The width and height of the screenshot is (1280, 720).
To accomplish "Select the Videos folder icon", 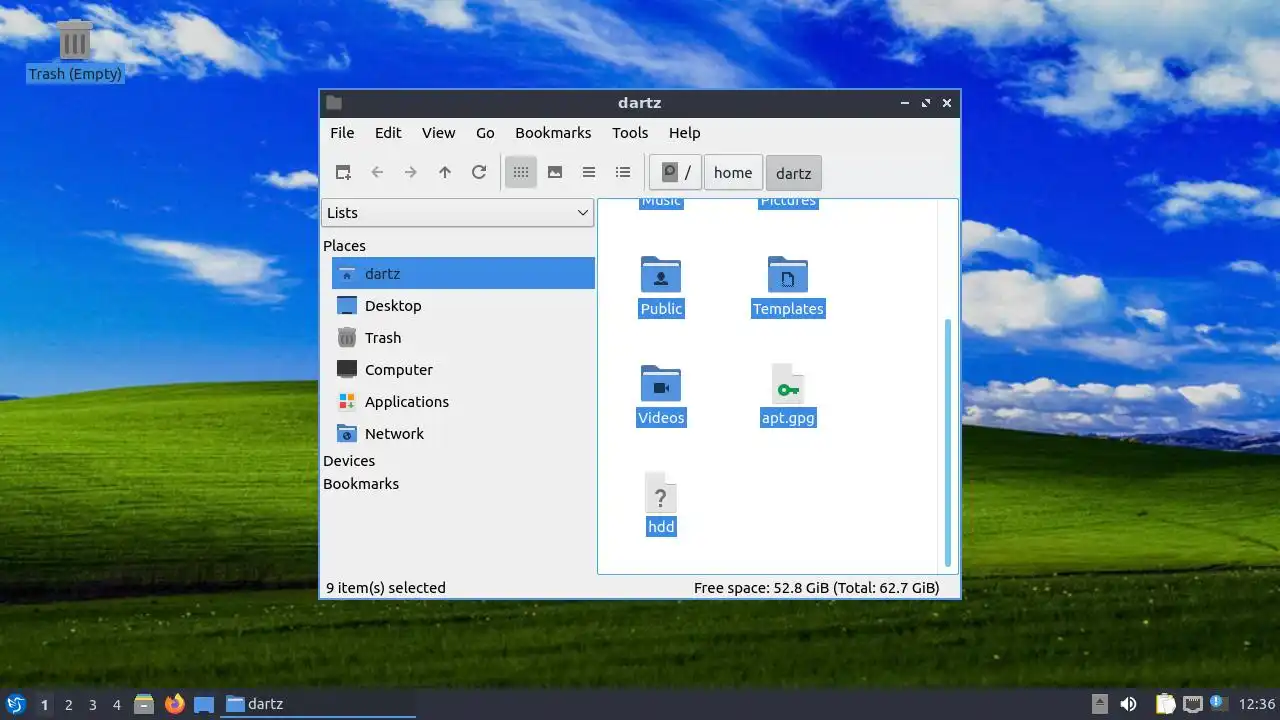I will (x=661, y=383).
